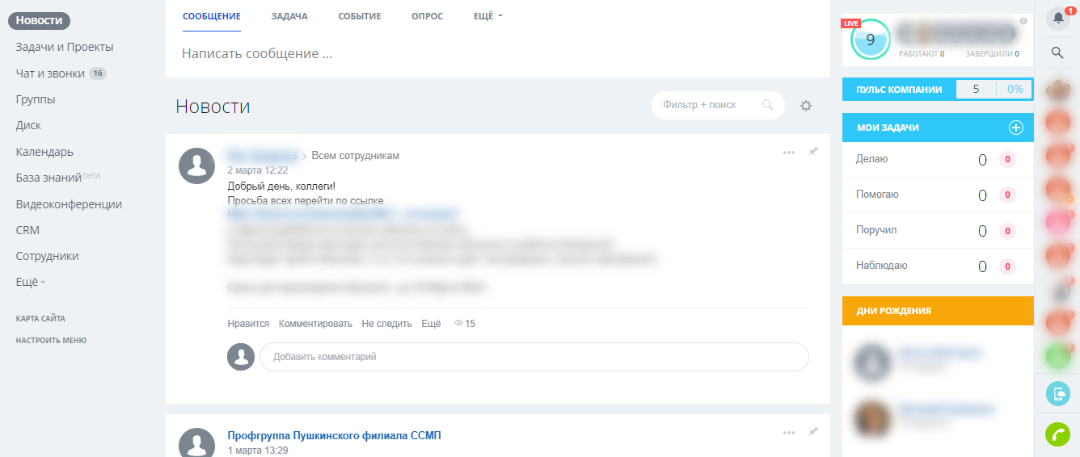The image size is (1080, 457).
Task: Open the Наблюдаю tasks row
Action: coord(937,266)
